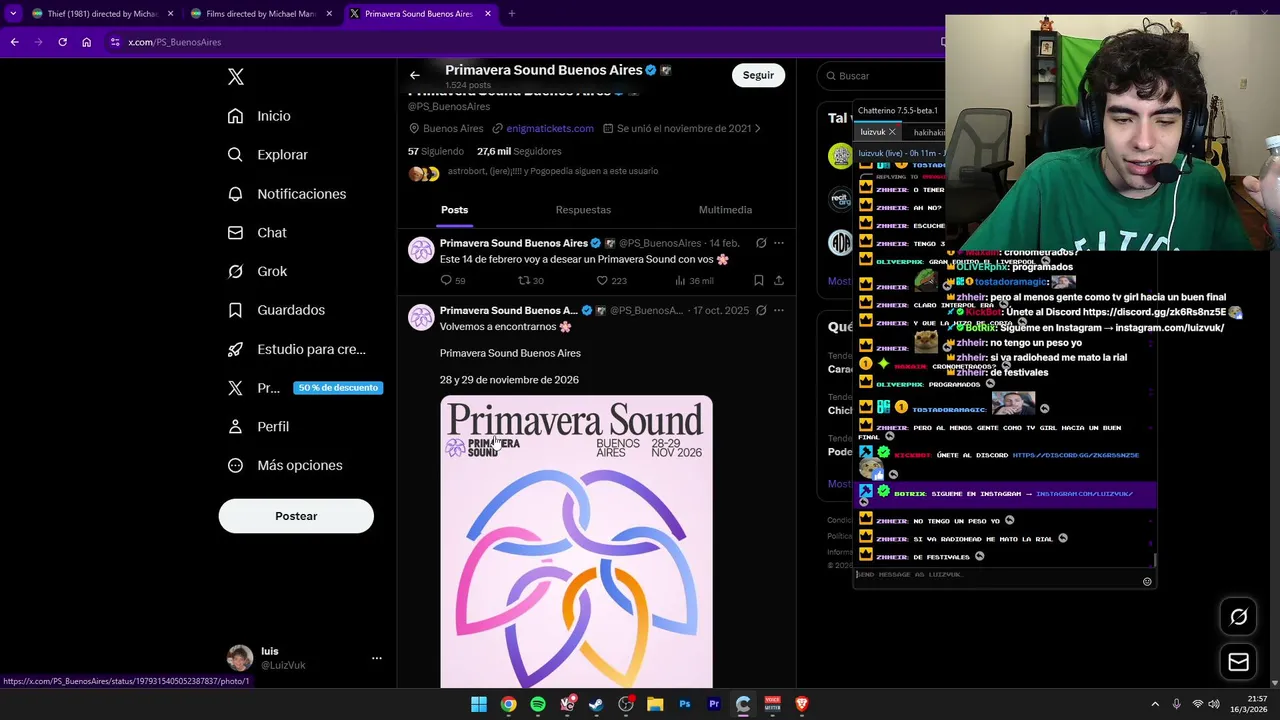Close the luizvuk tab in Chatterino
This screenshot has height=720, width=1280.
tap(892, 132)
